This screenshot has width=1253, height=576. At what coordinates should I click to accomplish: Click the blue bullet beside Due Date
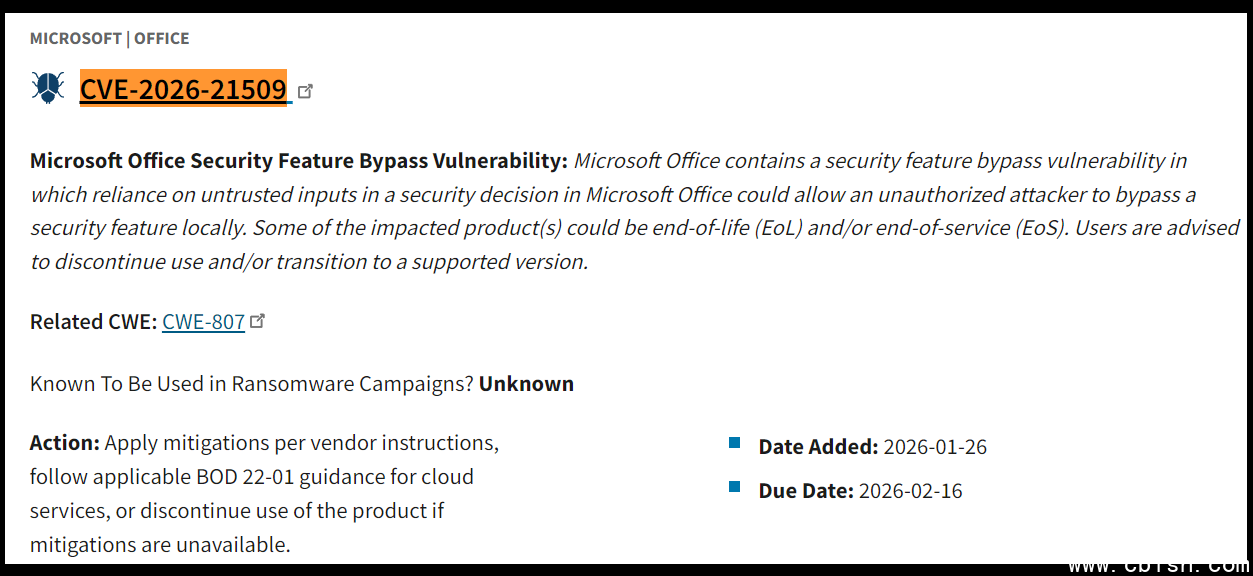coord(735,487)
